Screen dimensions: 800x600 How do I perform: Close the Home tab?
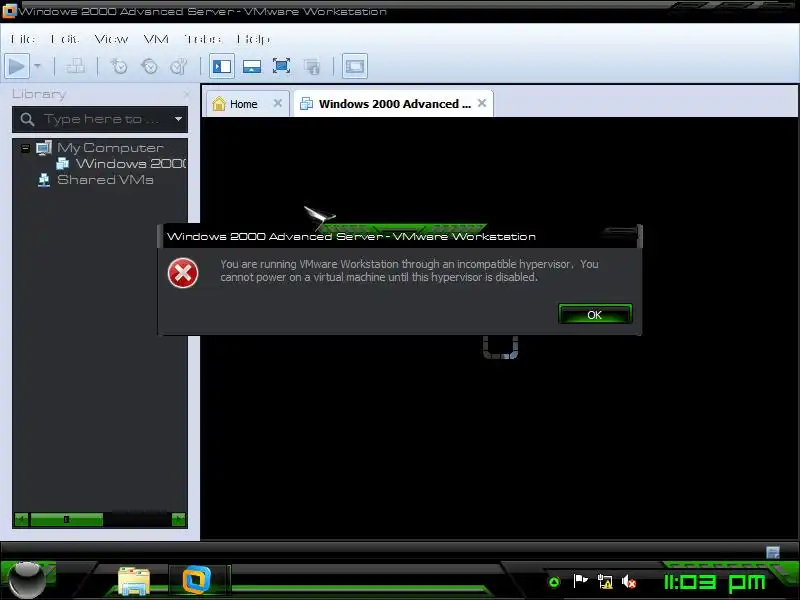coord(278,104)
